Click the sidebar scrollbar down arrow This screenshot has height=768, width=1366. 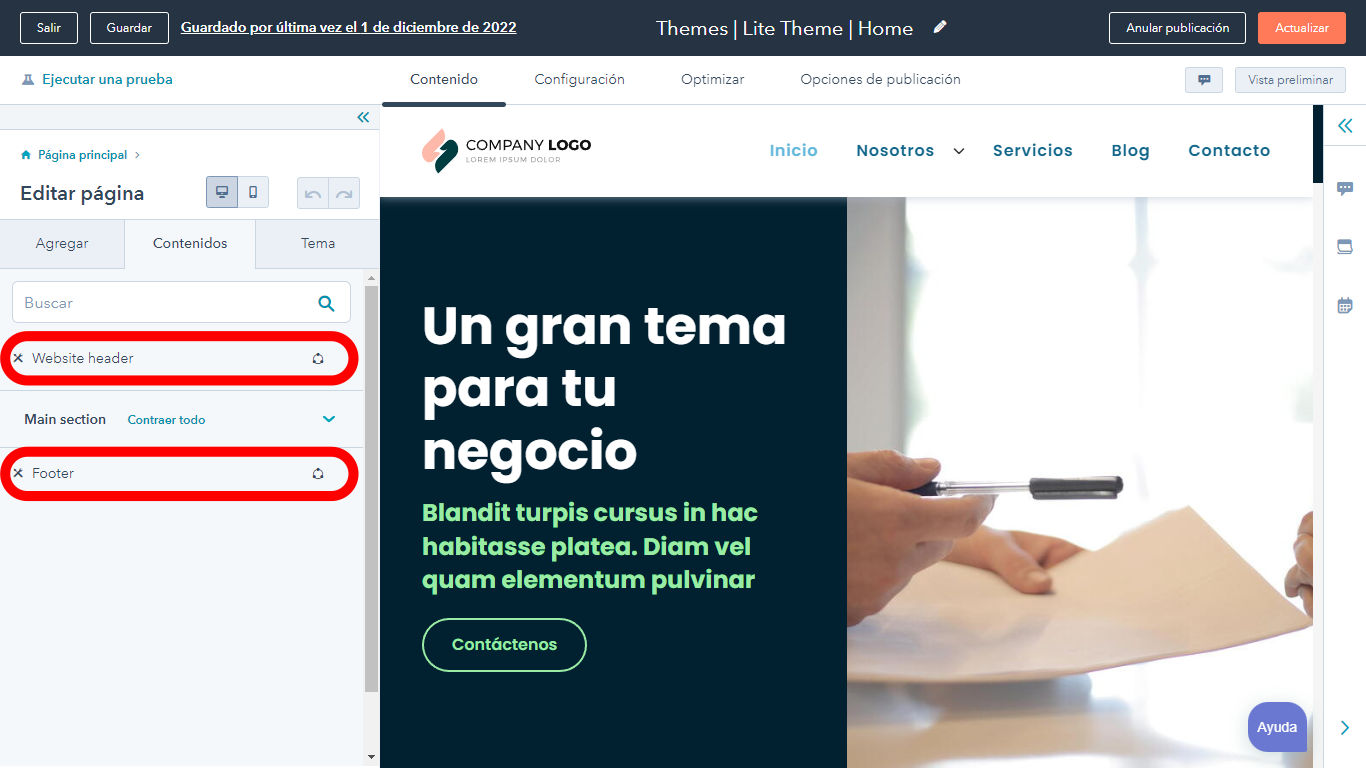[372, 758]
